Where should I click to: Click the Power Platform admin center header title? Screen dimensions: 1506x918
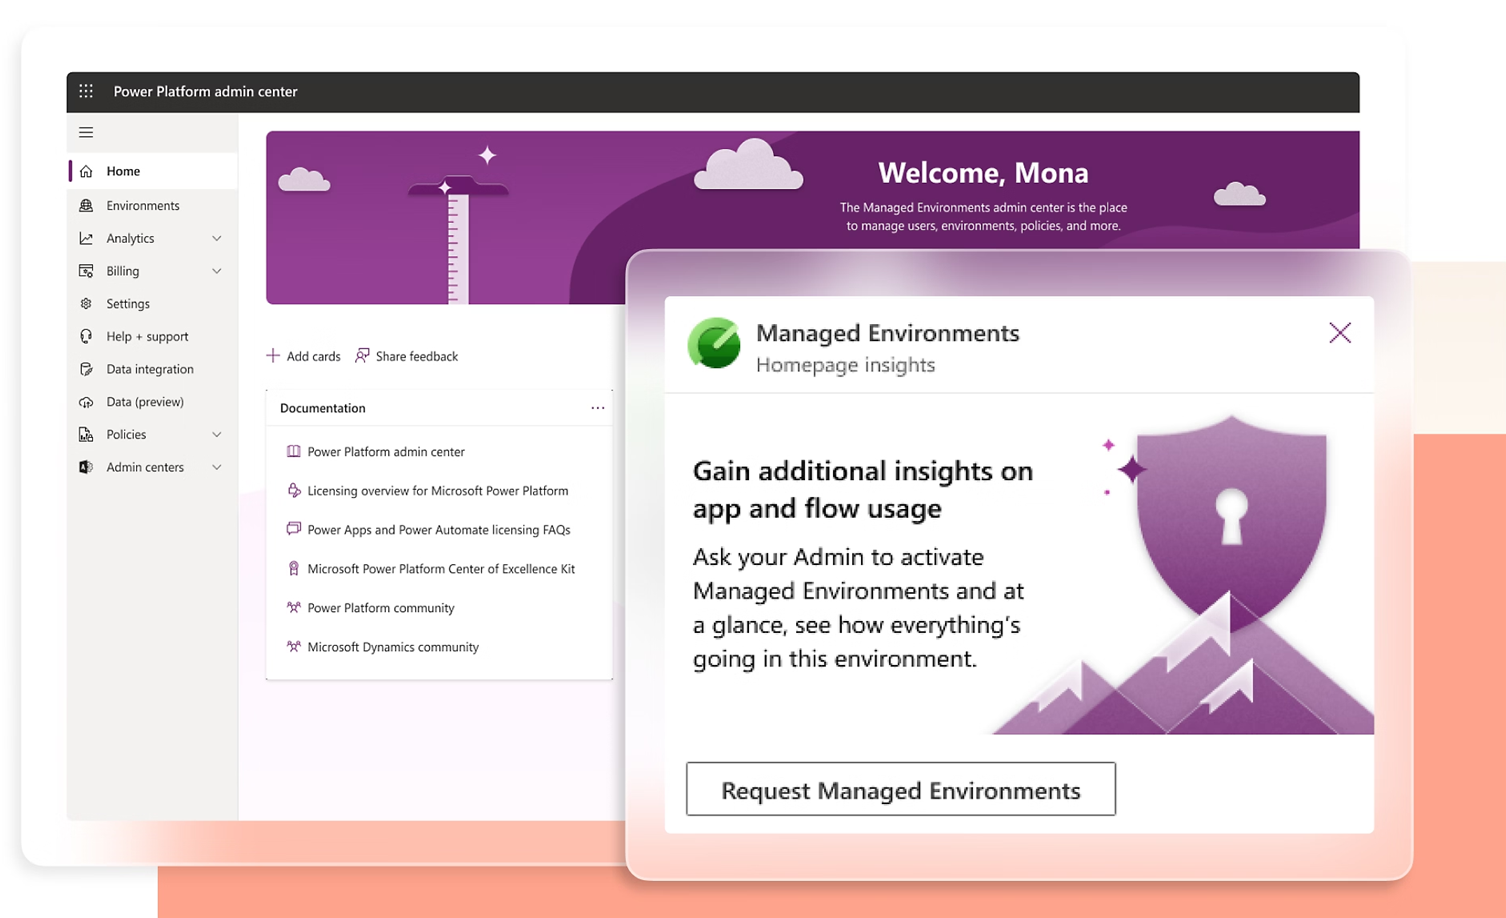click(205, 91)
